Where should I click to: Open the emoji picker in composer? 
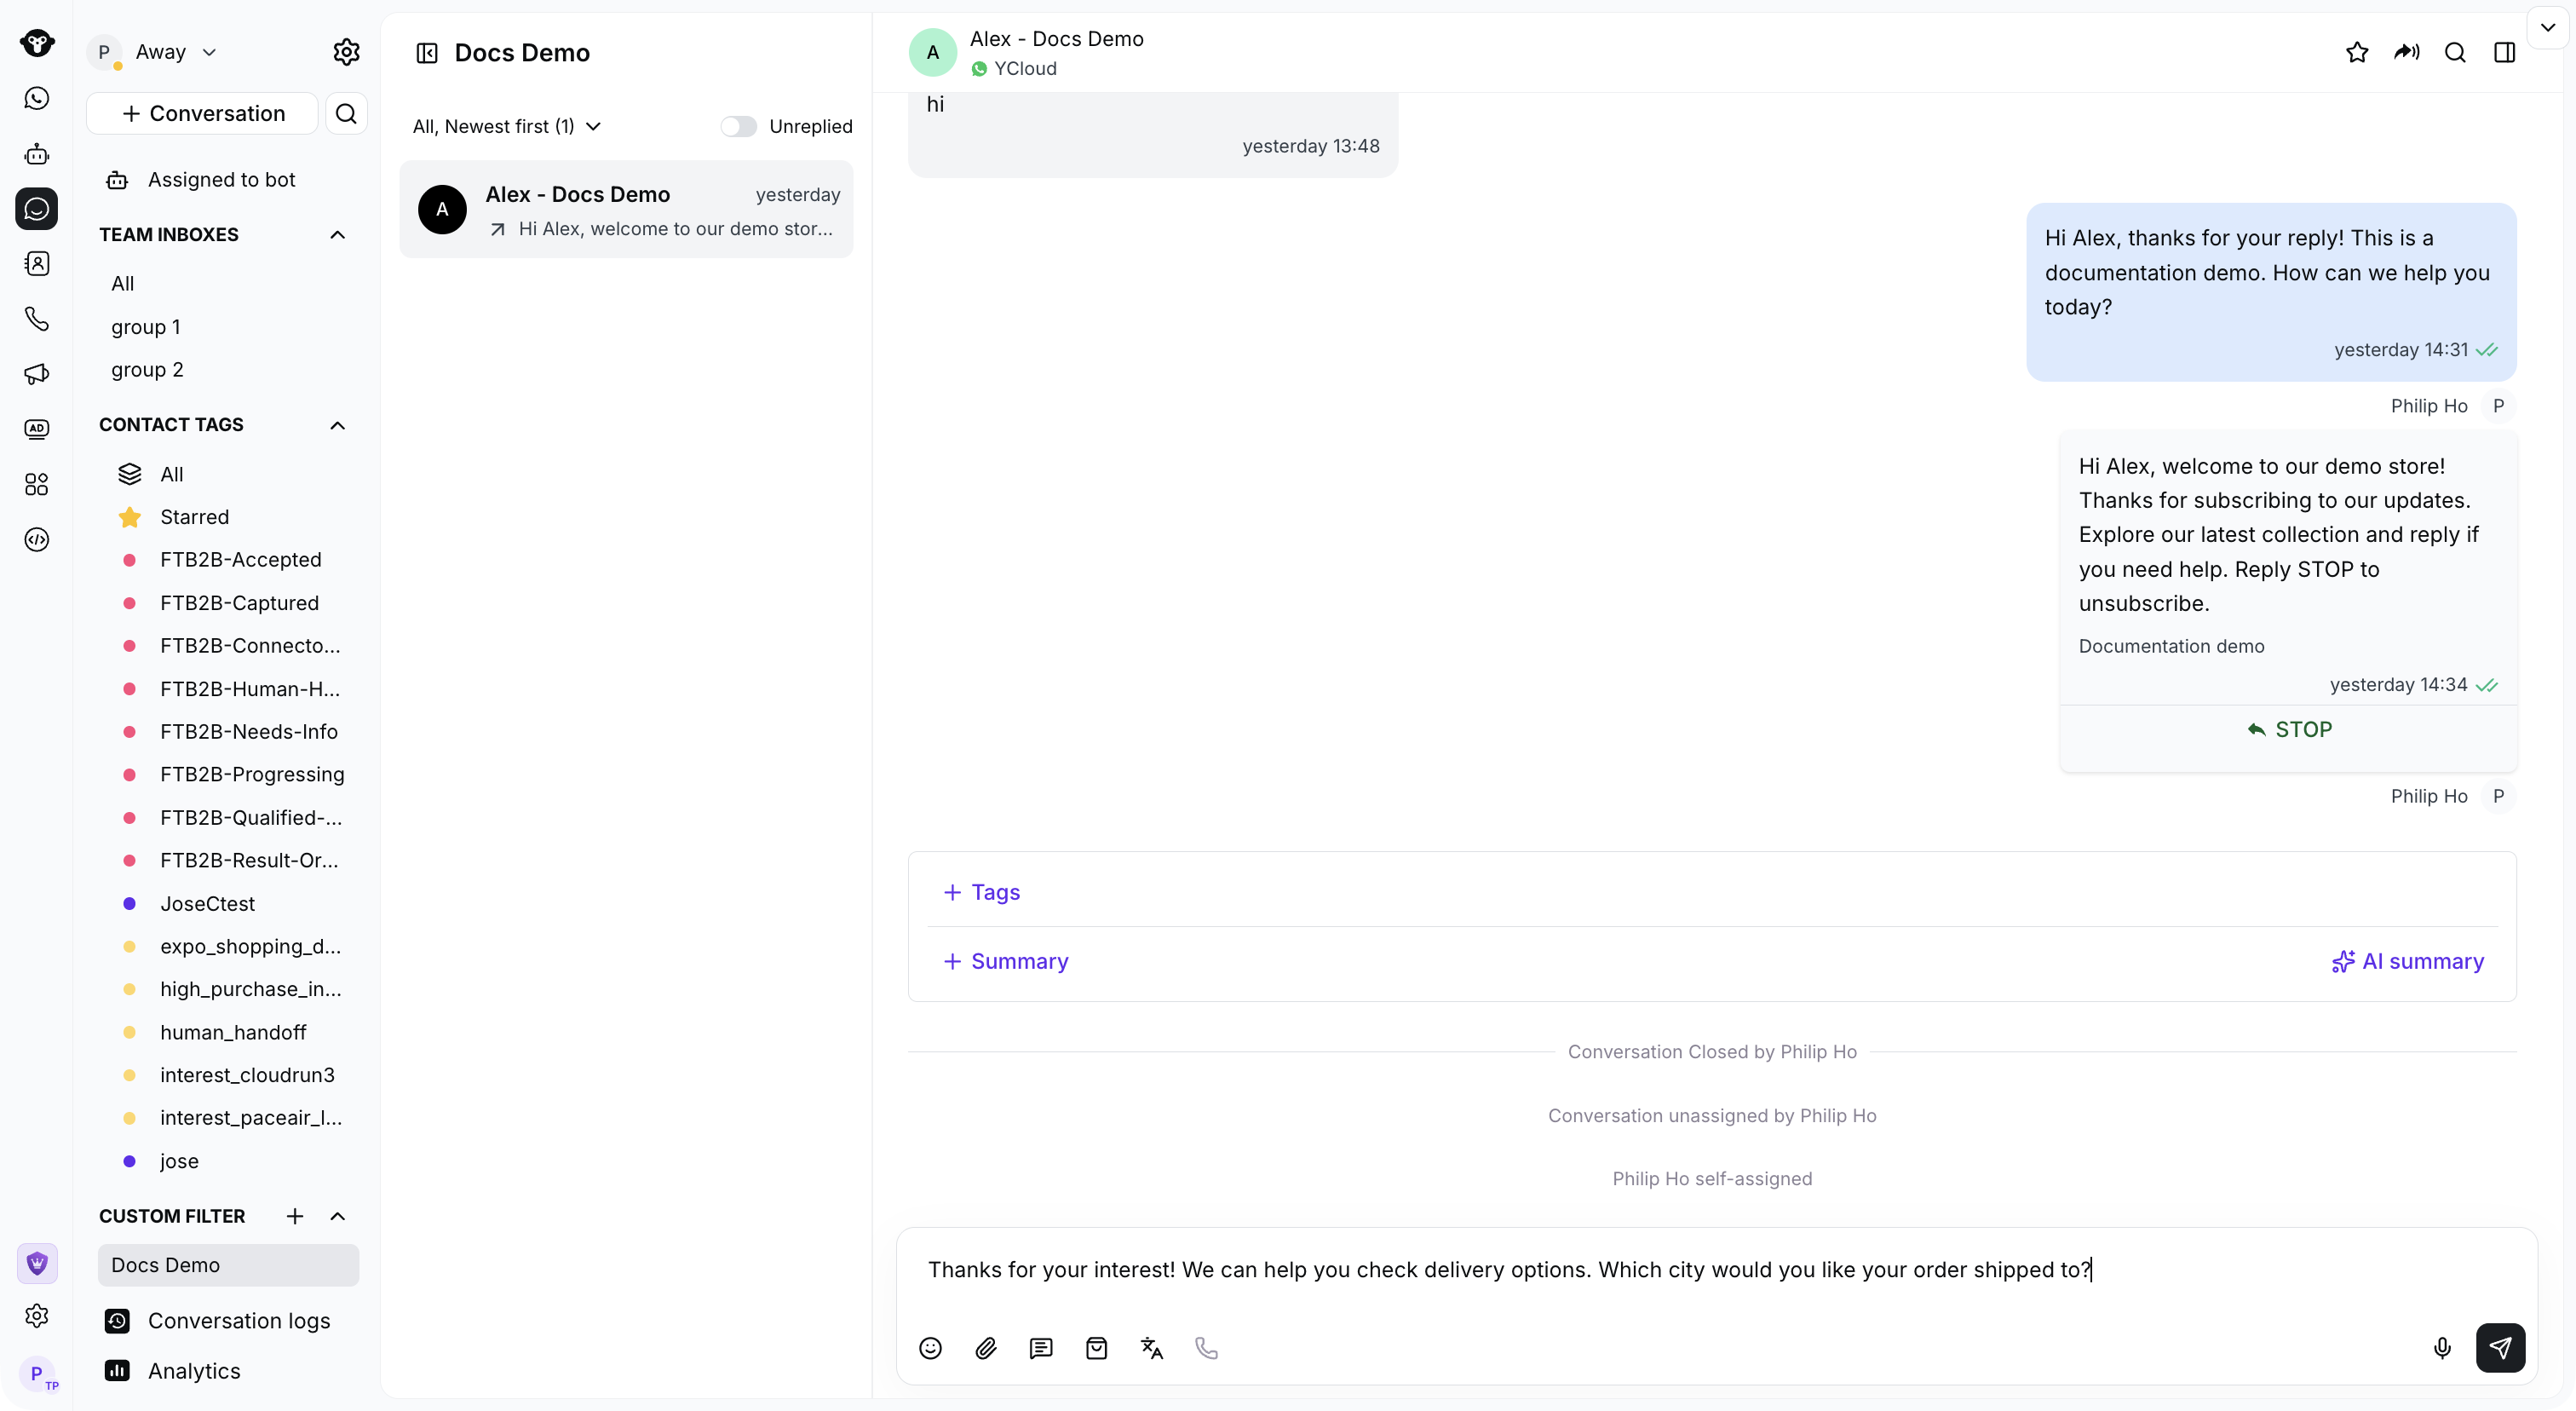[x=930, y=1348]
